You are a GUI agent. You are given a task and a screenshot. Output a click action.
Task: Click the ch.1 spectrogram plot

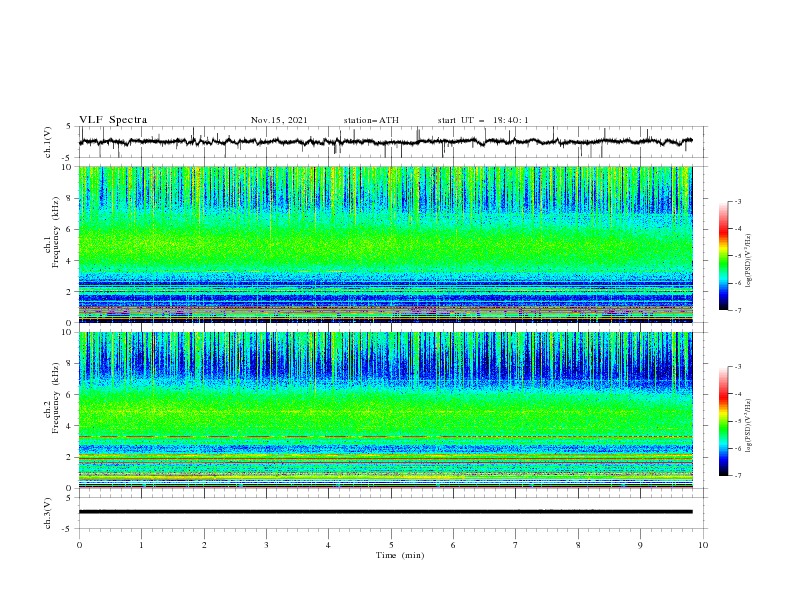[x=385, y=244]
